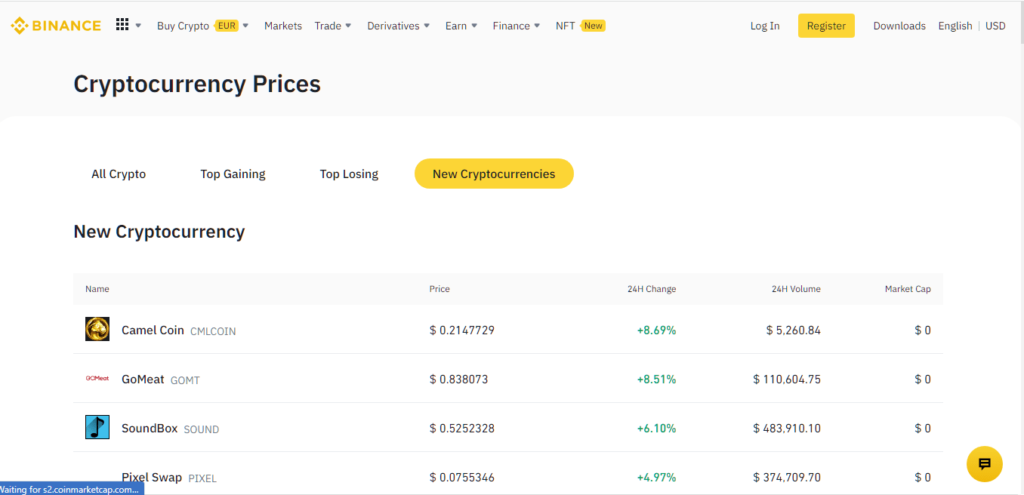Click the Name column header
Image resolution: width=1024 pixels, height=495 pixels.
click(97, 289)
